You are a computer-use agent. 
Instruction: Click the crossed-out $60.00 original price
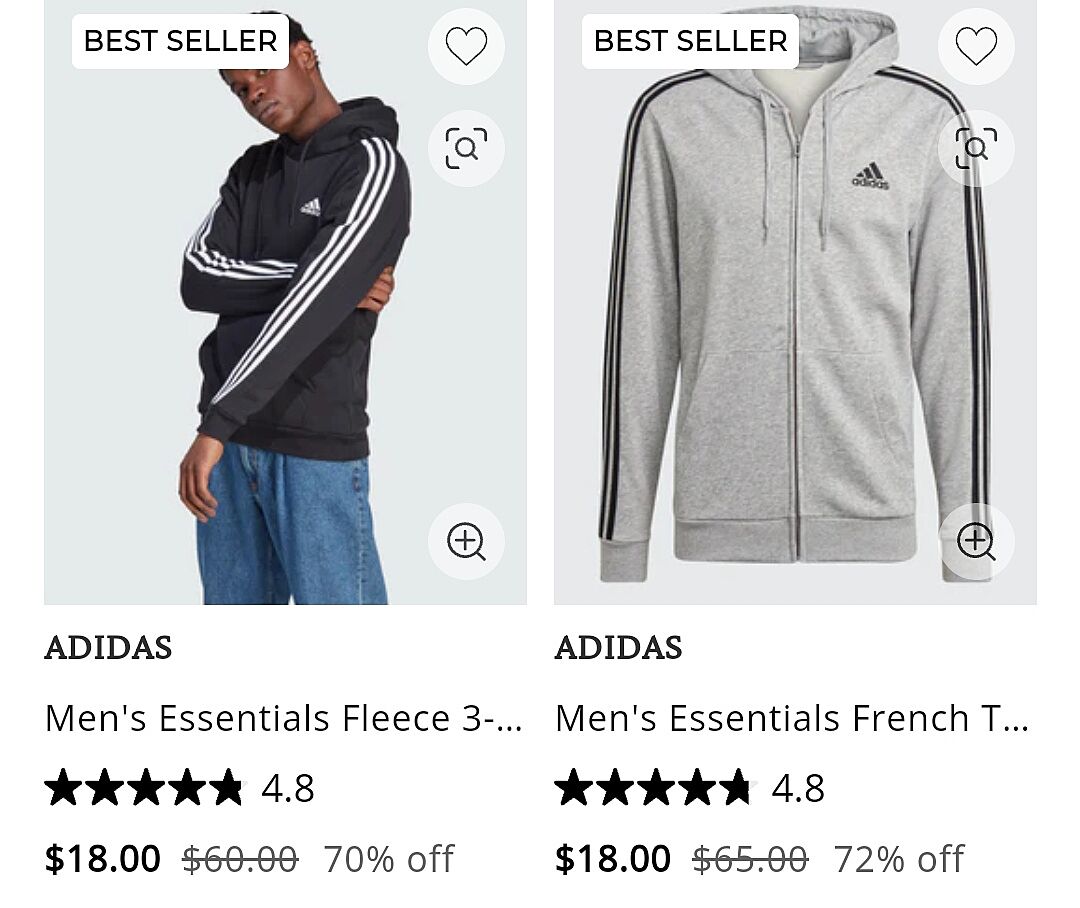tap(240, 858)
